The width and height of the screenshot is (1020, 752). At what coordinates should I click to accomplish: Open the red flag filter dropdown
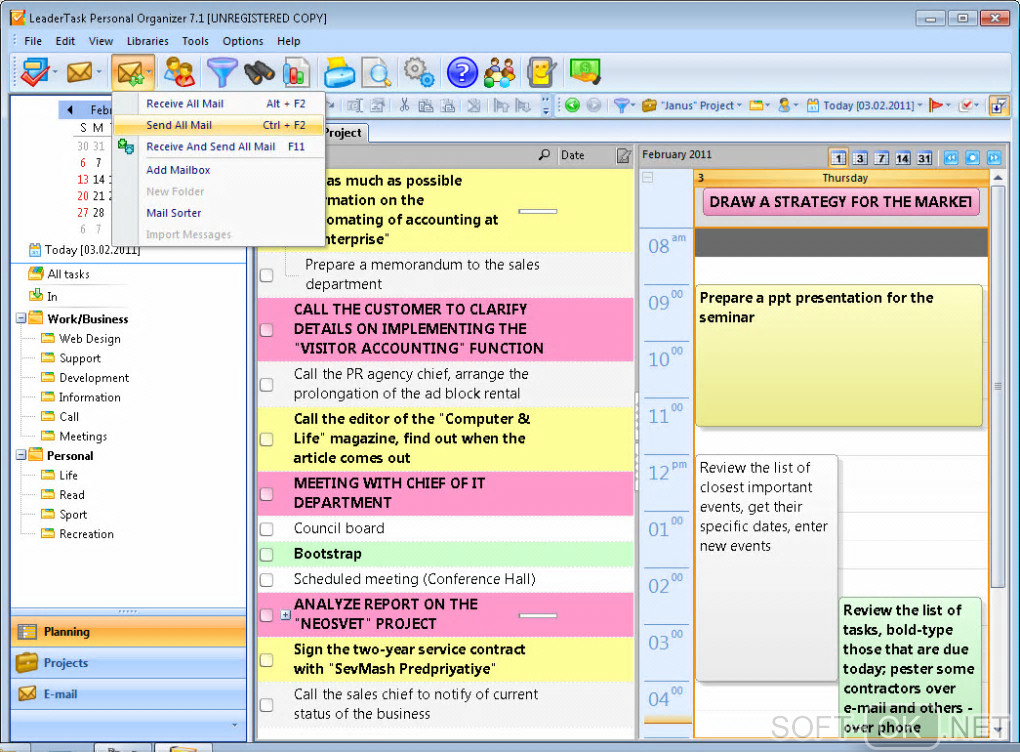939,105
